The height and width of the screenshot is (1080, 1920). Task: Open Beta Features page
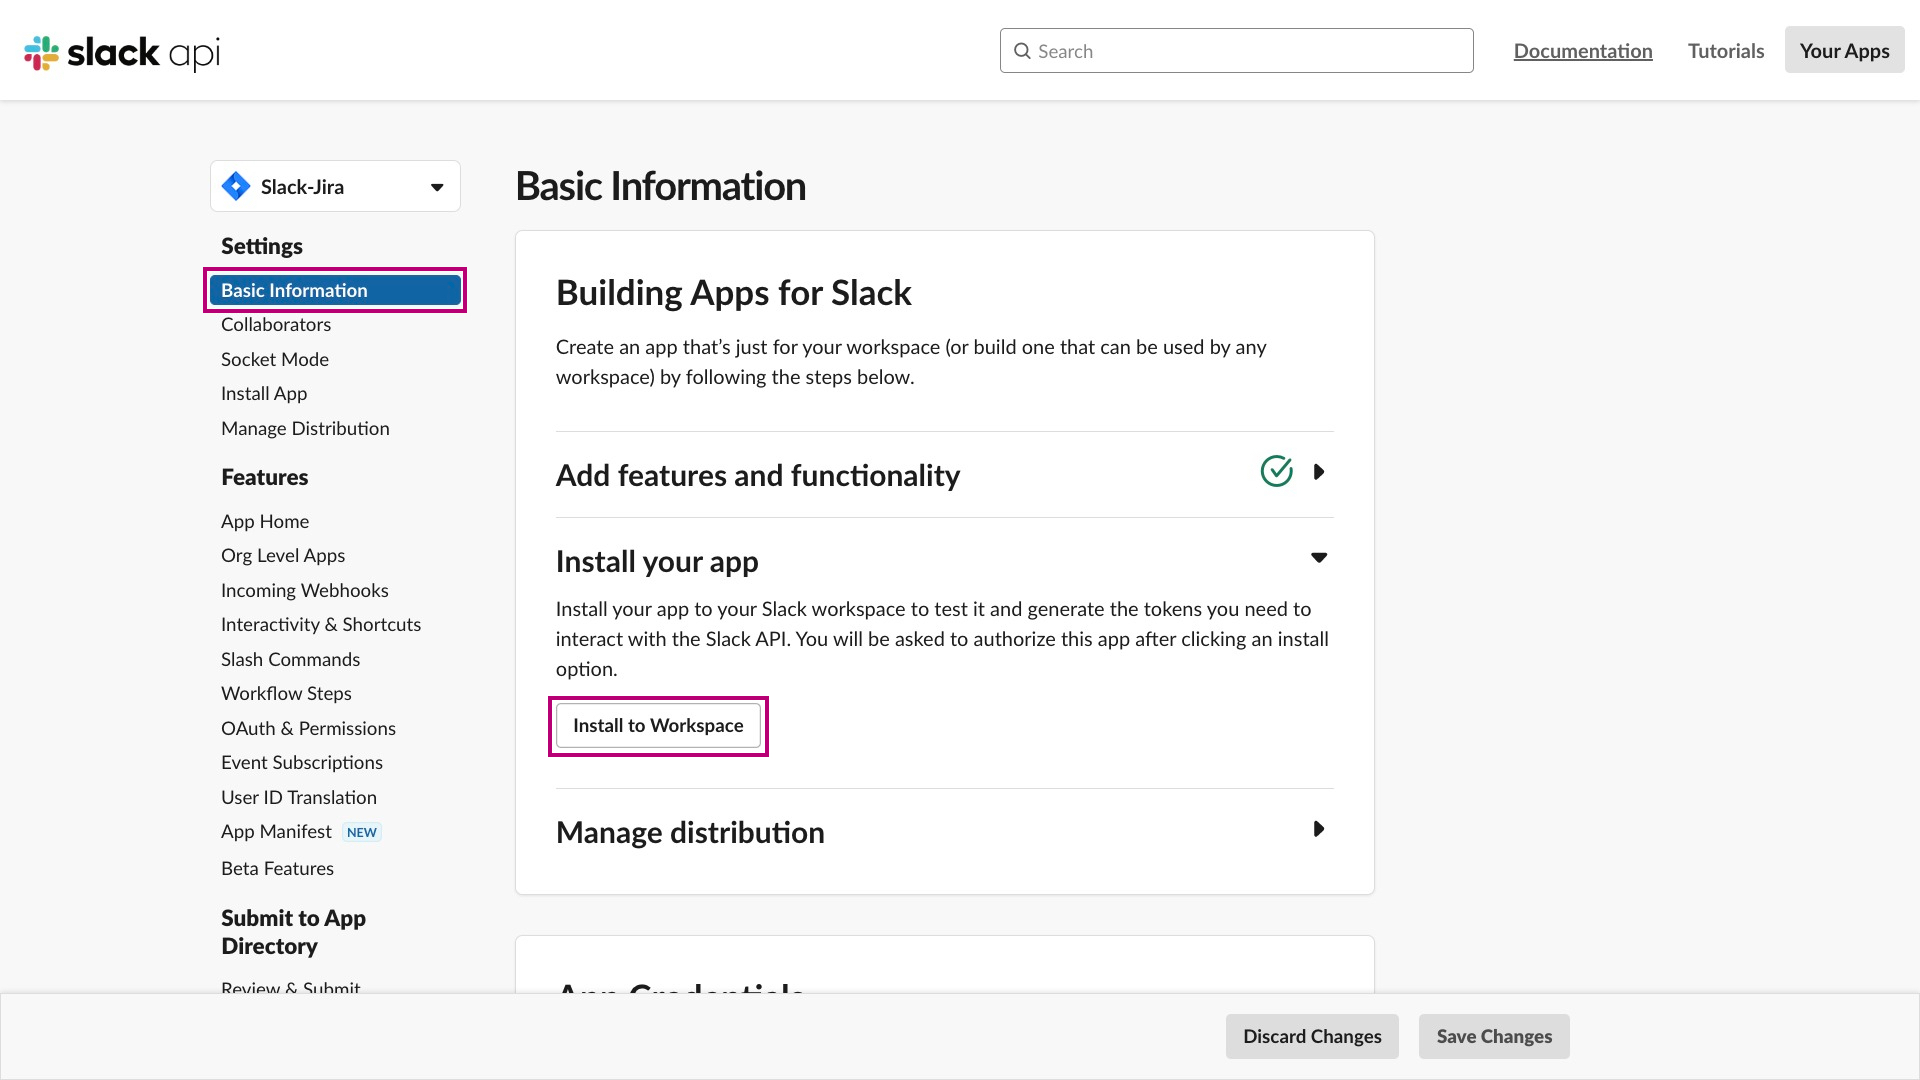[277, 869]
